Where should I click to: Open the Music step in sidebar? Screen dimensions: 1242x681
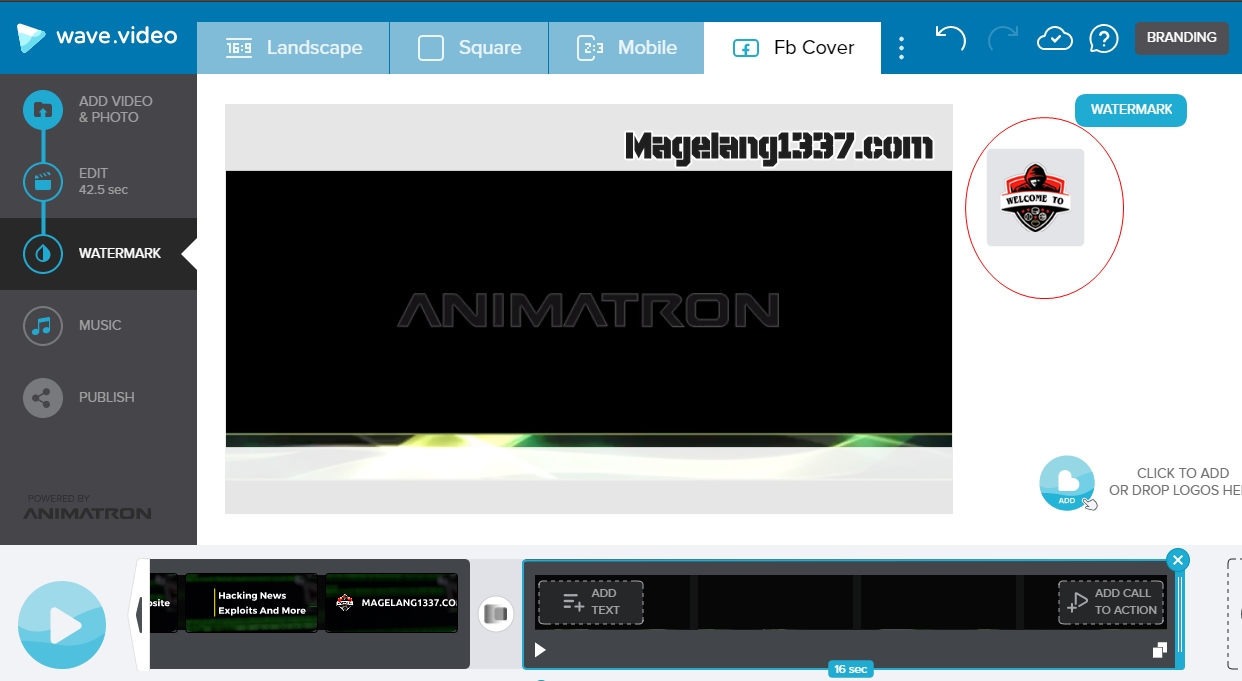[x=98, y=326]
